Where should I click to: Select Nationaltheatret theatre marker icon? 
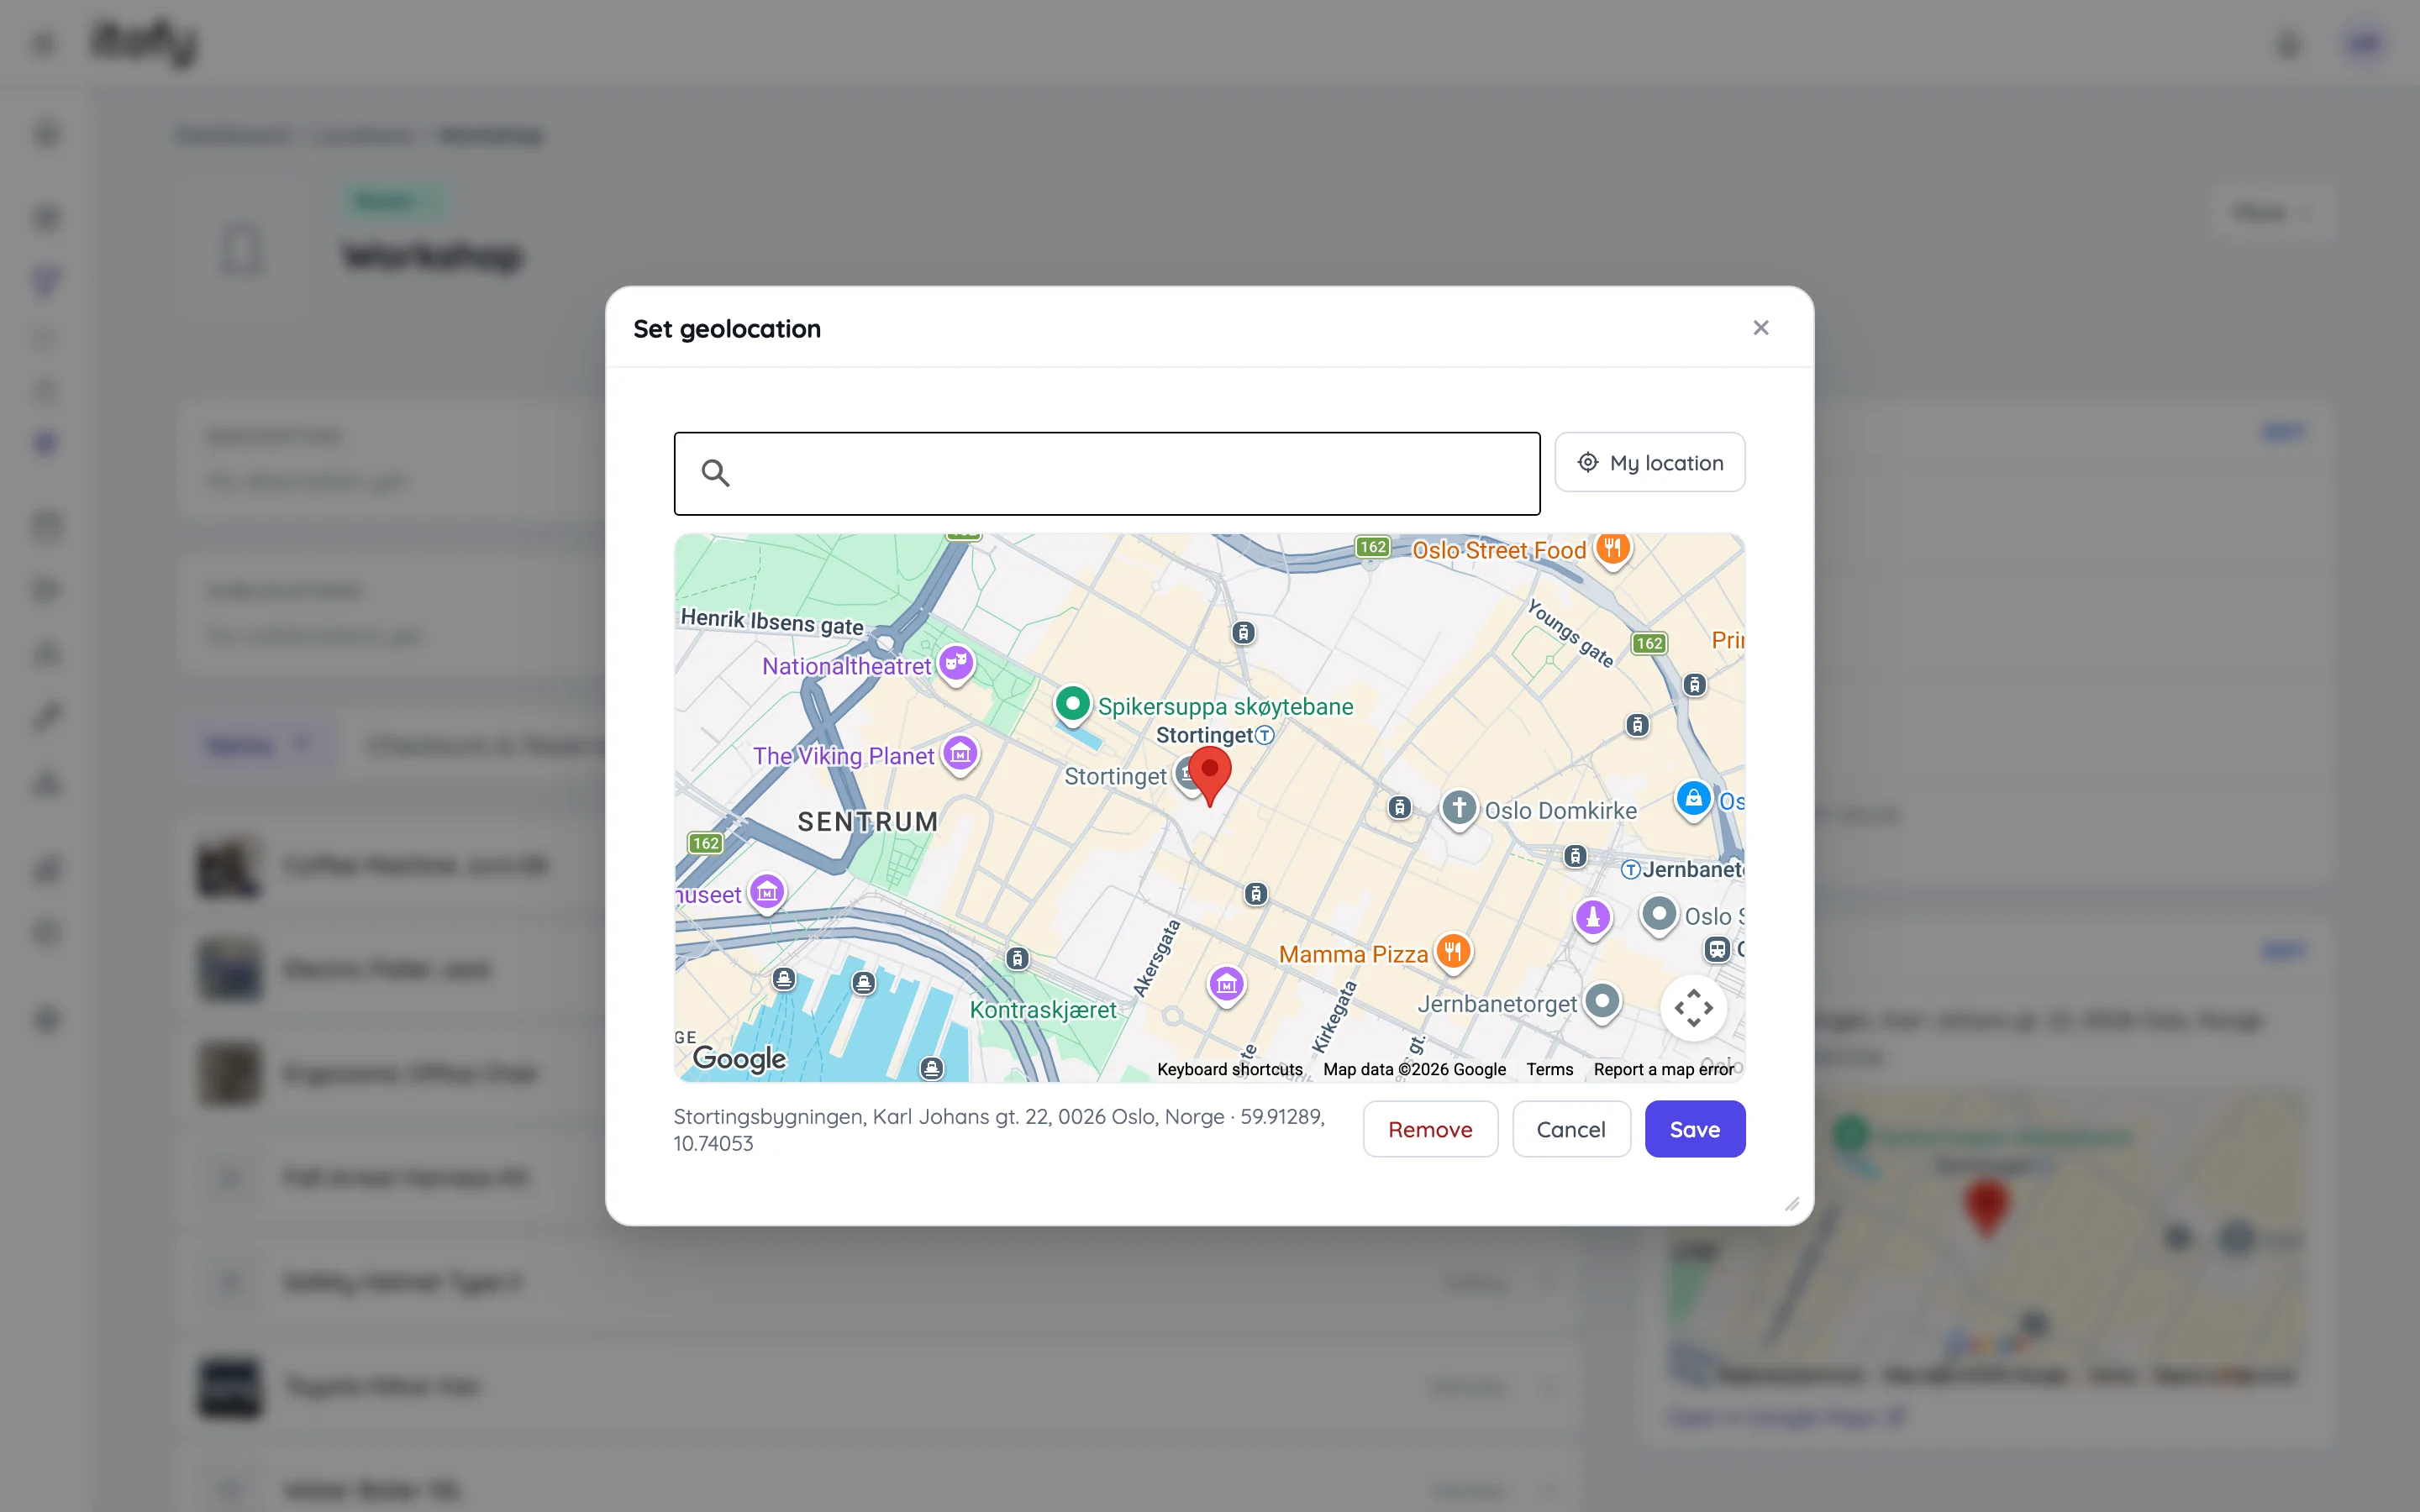[956, 664]
